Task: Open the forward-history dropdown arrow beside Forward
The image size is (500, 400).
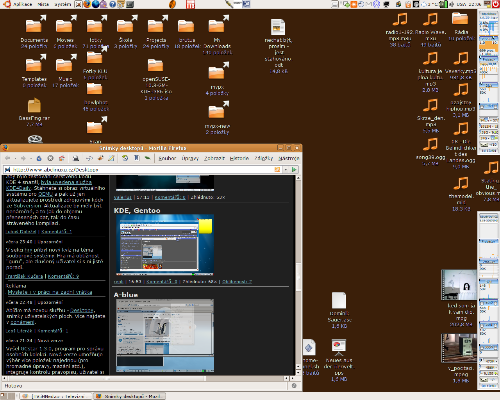Action: pyautogui.click(x=31, y=158)
